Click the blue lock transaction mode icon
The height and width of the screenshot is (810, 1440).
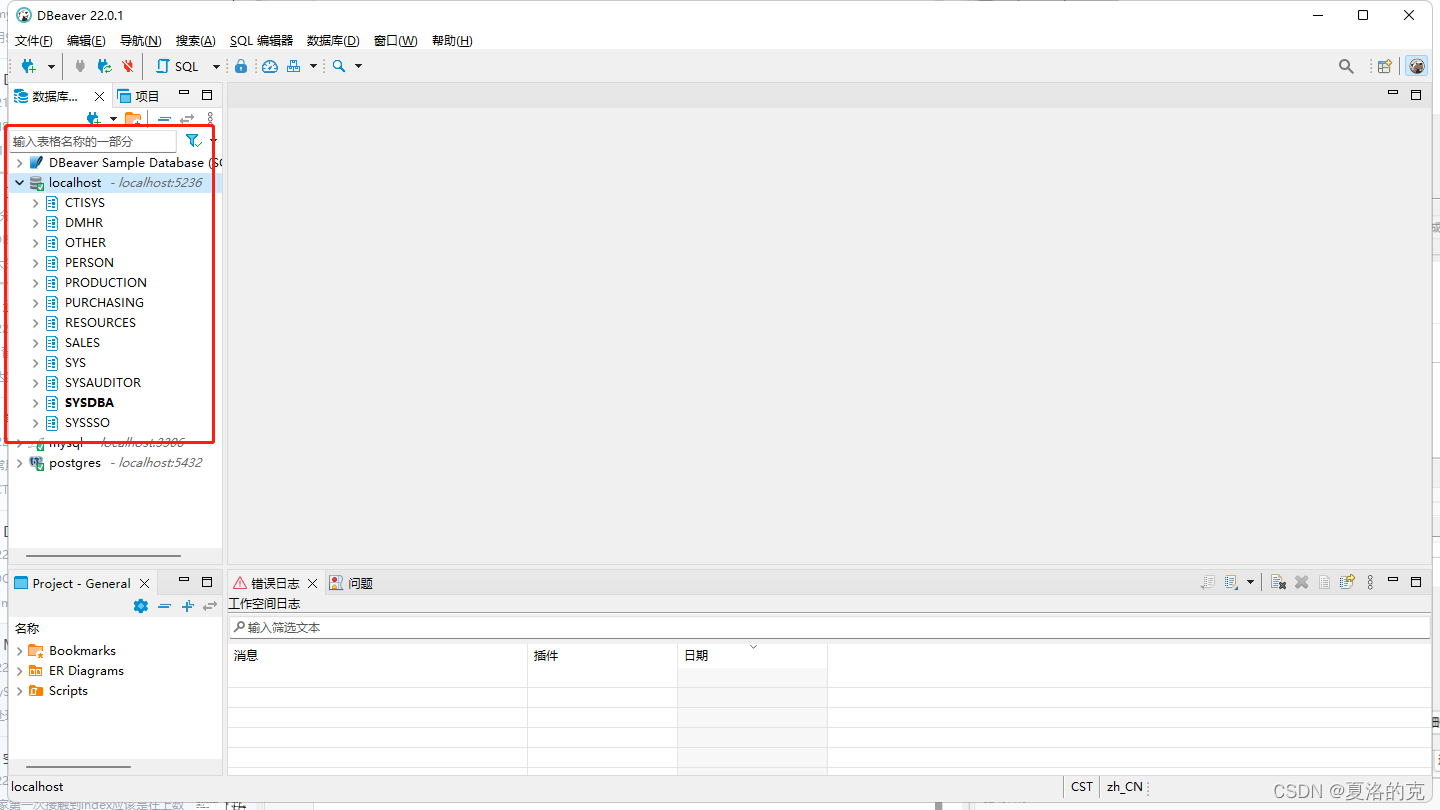point(241,66)
